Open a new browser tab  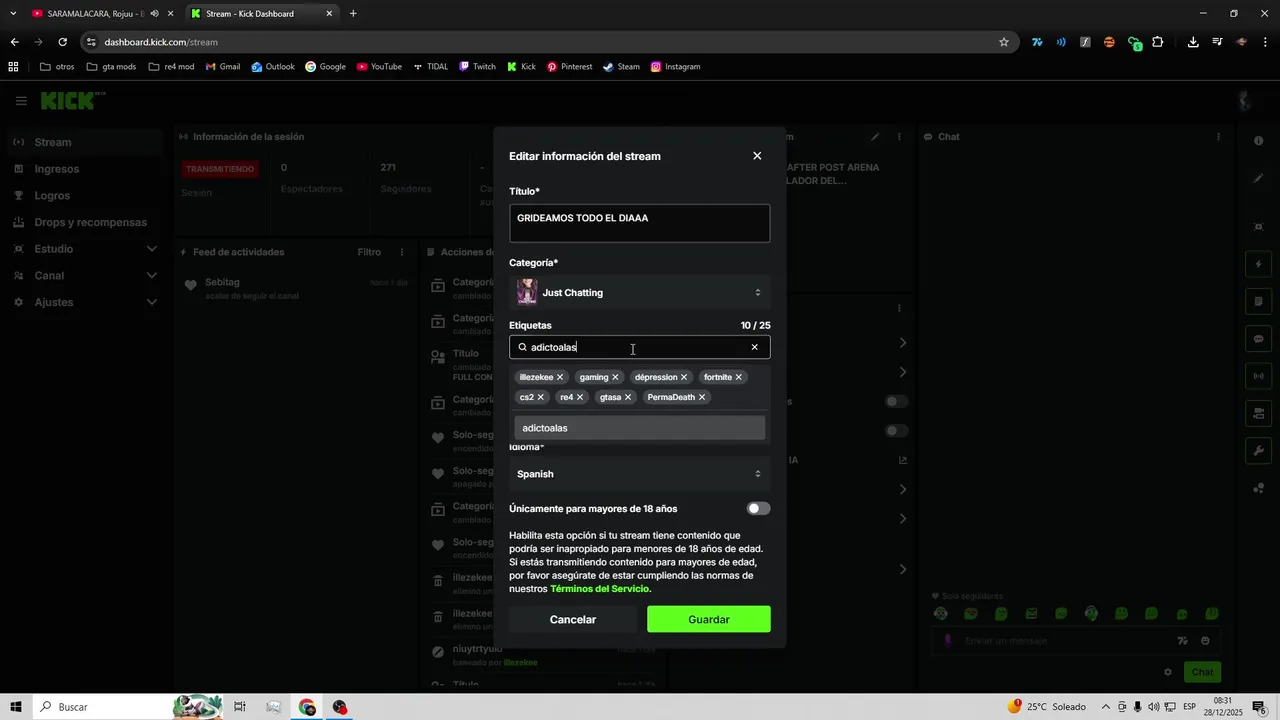click(x=353, y=14)
